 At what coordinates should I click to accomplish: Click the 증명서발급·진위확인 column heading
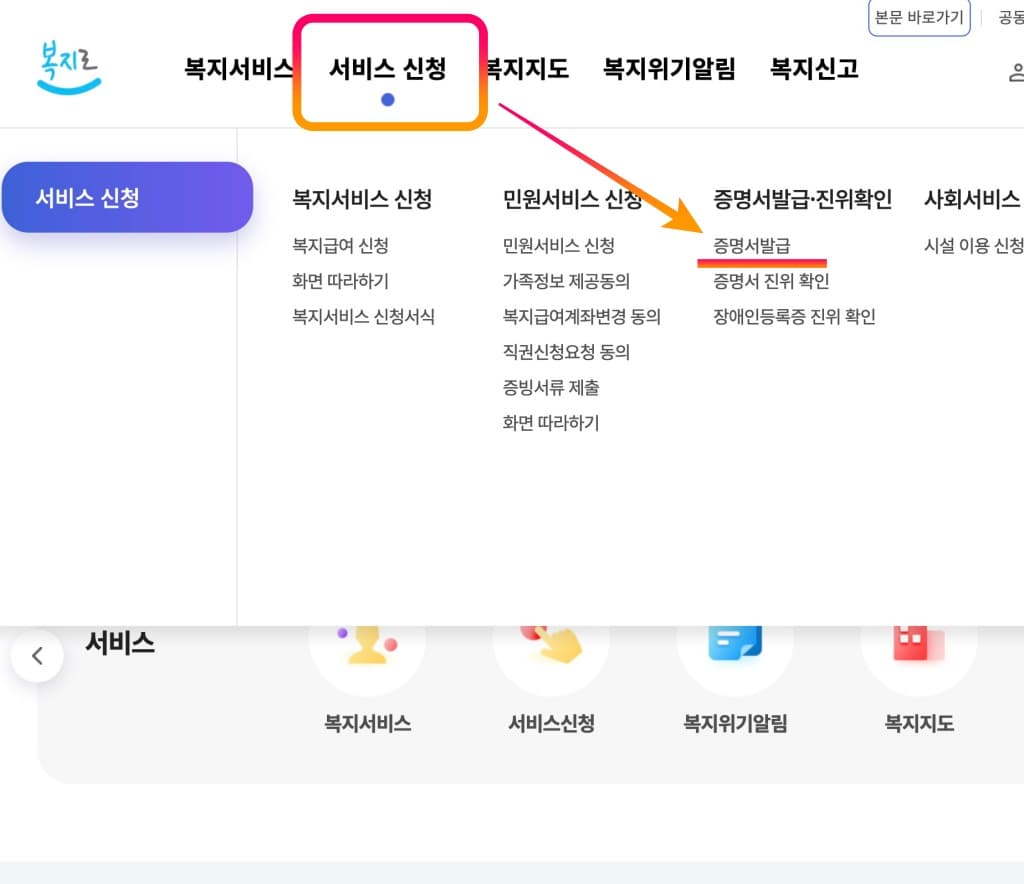802,199
